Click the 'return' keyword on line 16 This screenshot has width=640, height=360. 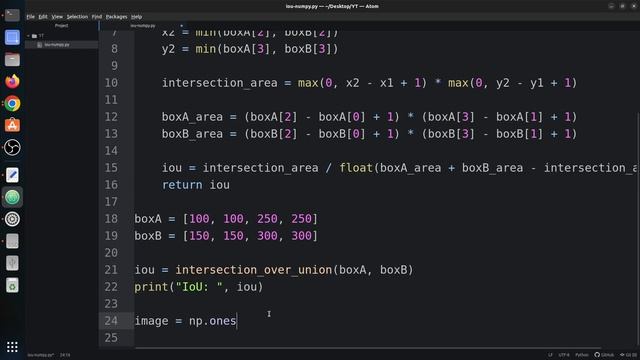tap(182, 185)
